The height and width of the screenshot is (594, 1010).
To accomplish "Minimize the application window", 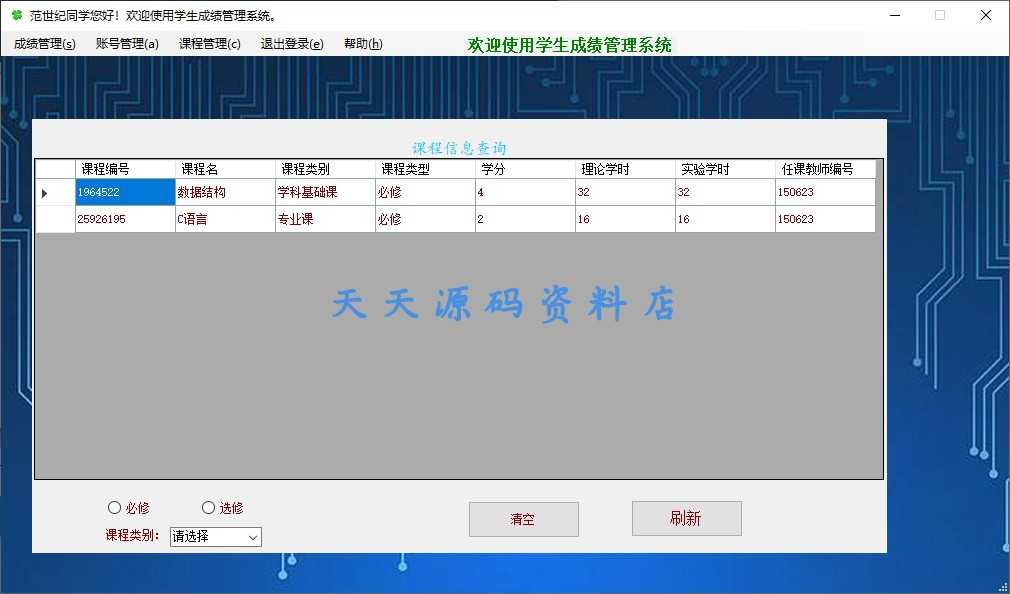I will (895, 15).
